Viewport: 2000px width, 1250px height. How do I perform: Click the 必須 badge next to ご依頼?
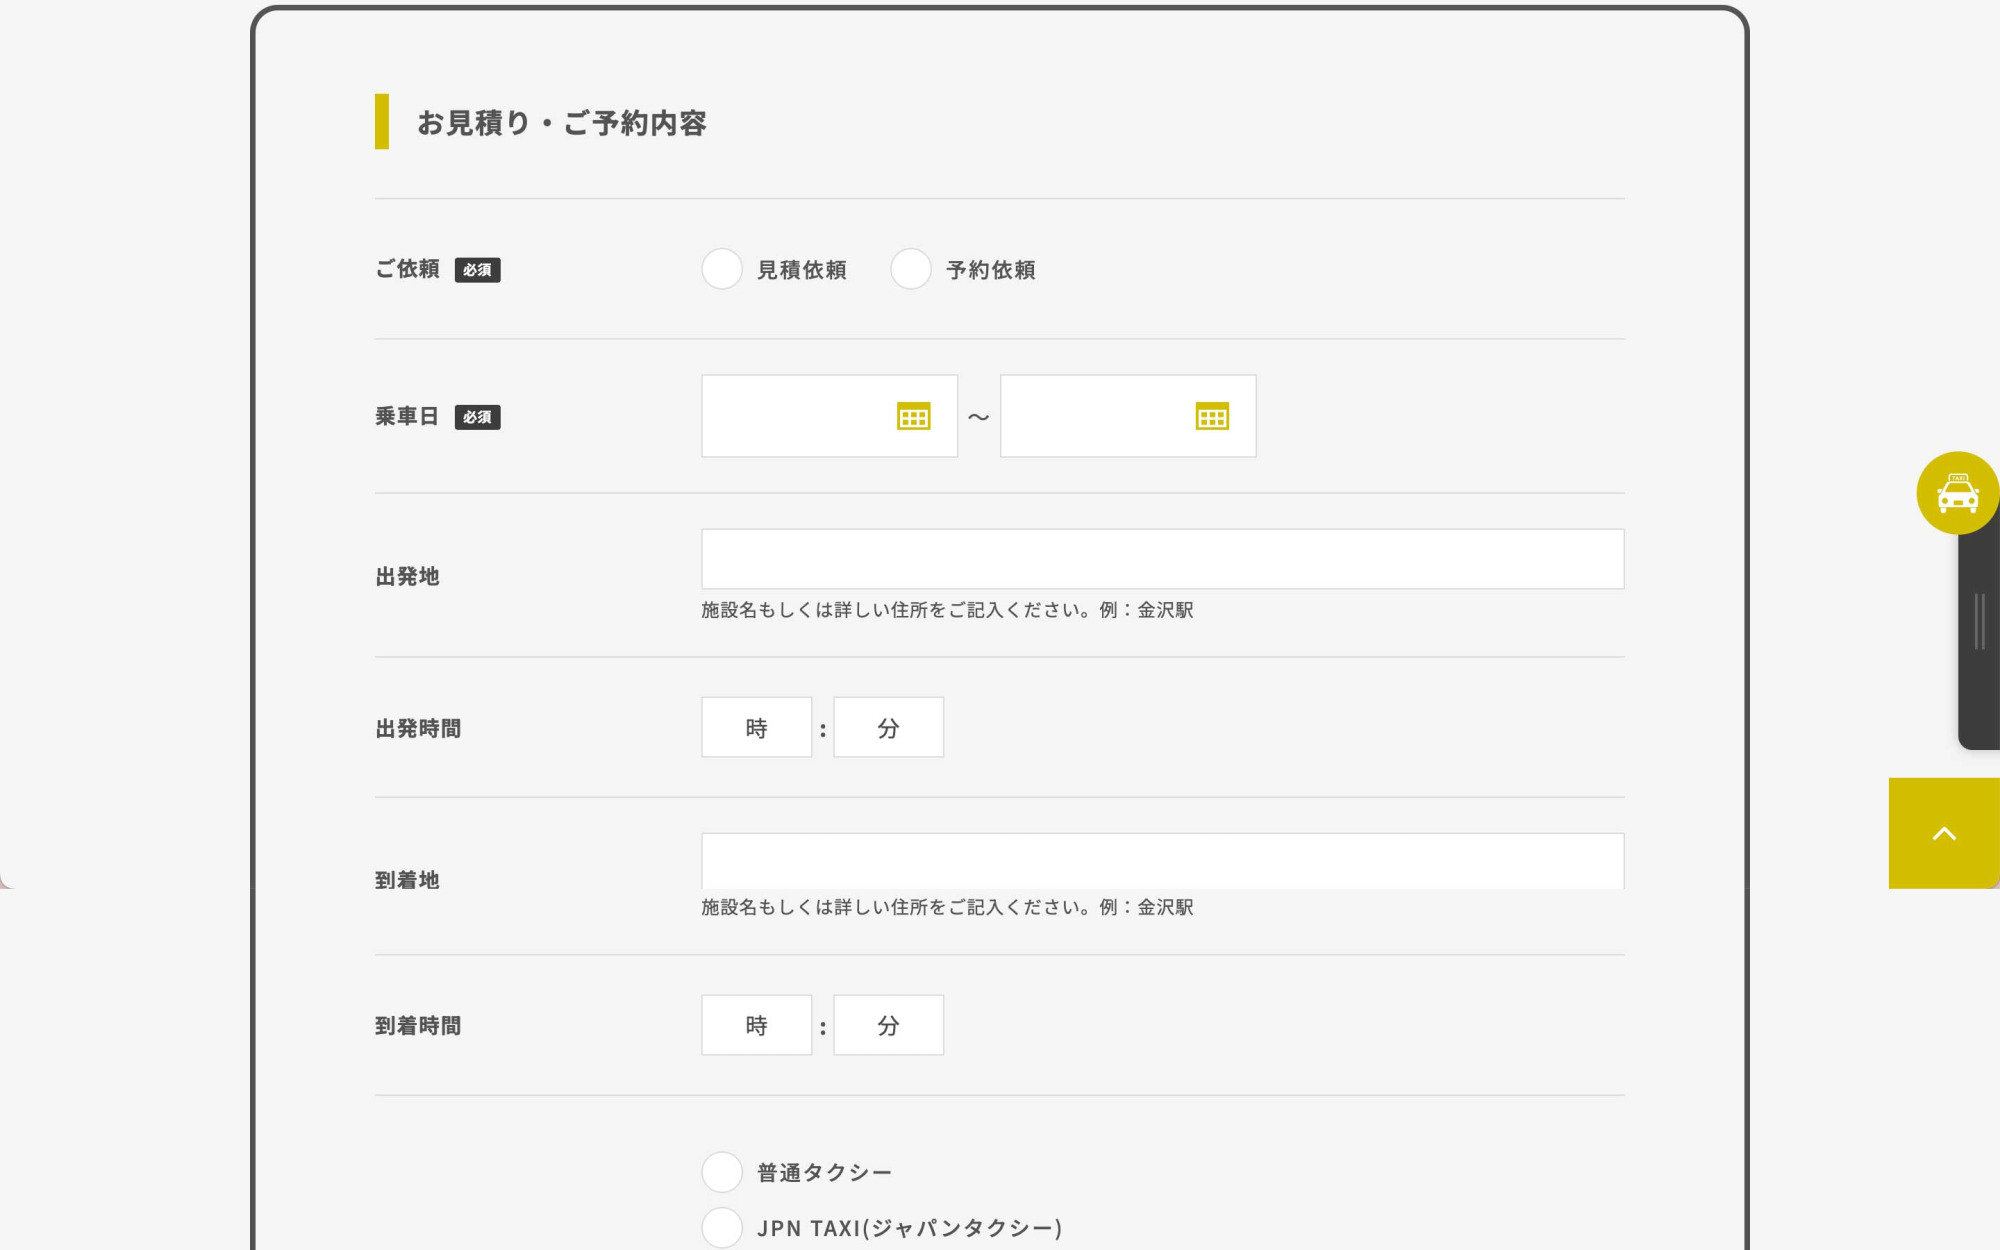[x=477, y=269]
